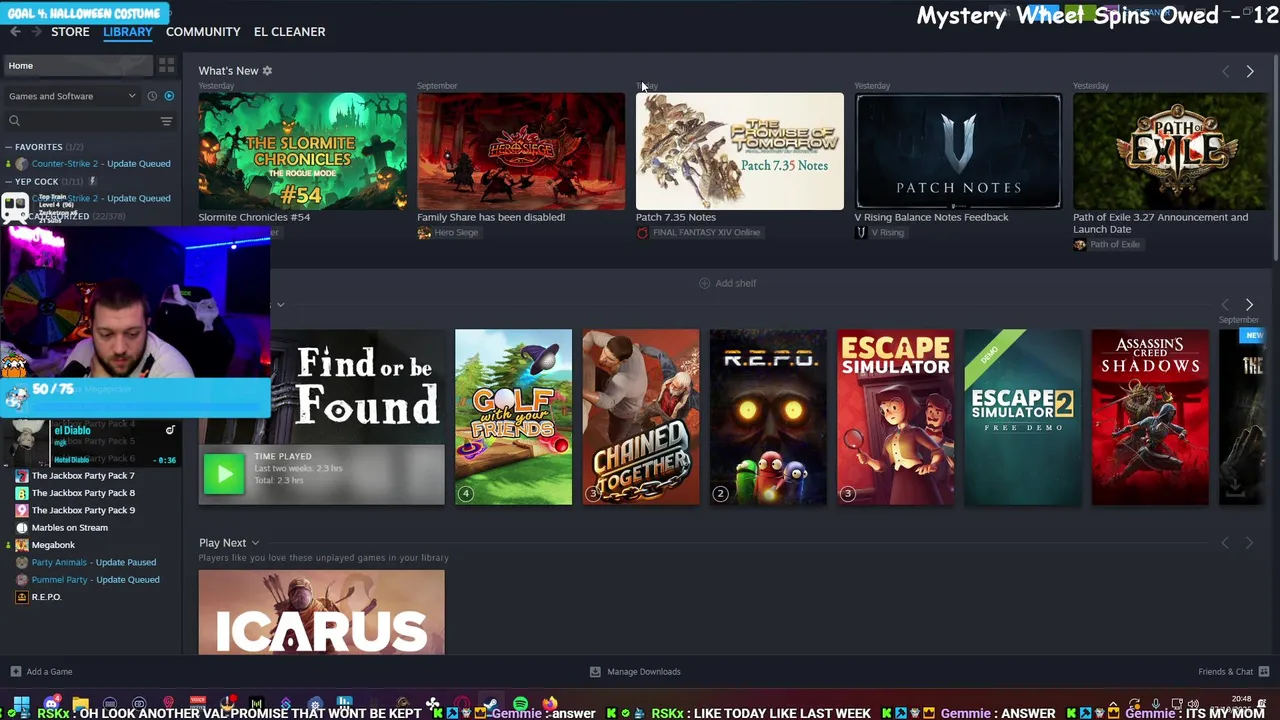This screenshot has width=1280, height=720.
Task: Open Path of Exile 3.27 announcement thumbnail
Action: pyautogui.click(x=1170, y=151)
